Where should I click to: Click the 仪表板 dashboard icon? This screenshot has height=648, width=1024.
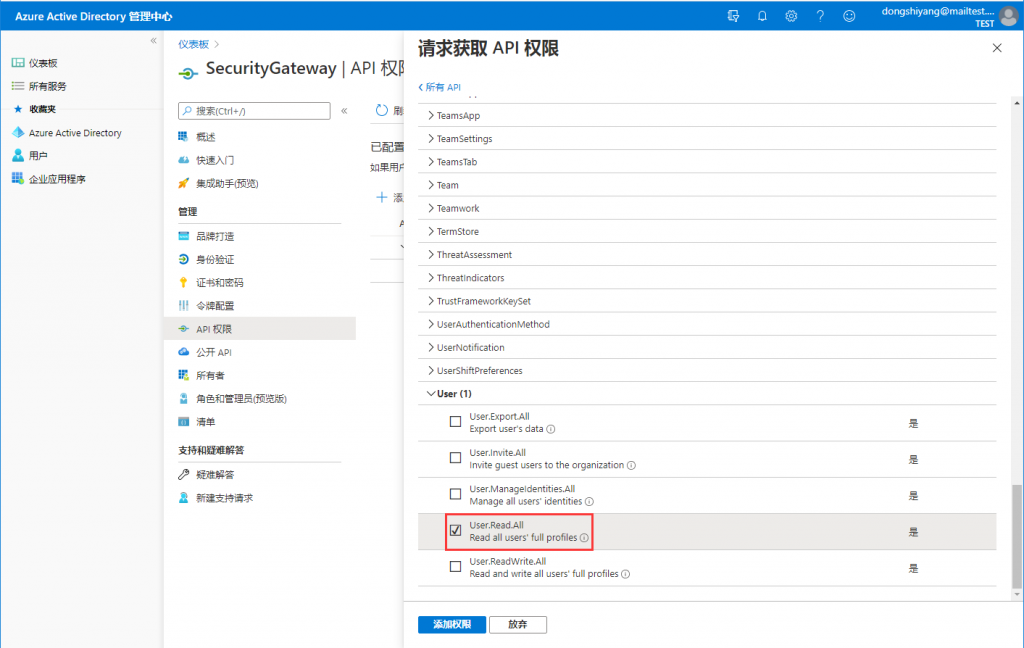click(x=18, y=63)
